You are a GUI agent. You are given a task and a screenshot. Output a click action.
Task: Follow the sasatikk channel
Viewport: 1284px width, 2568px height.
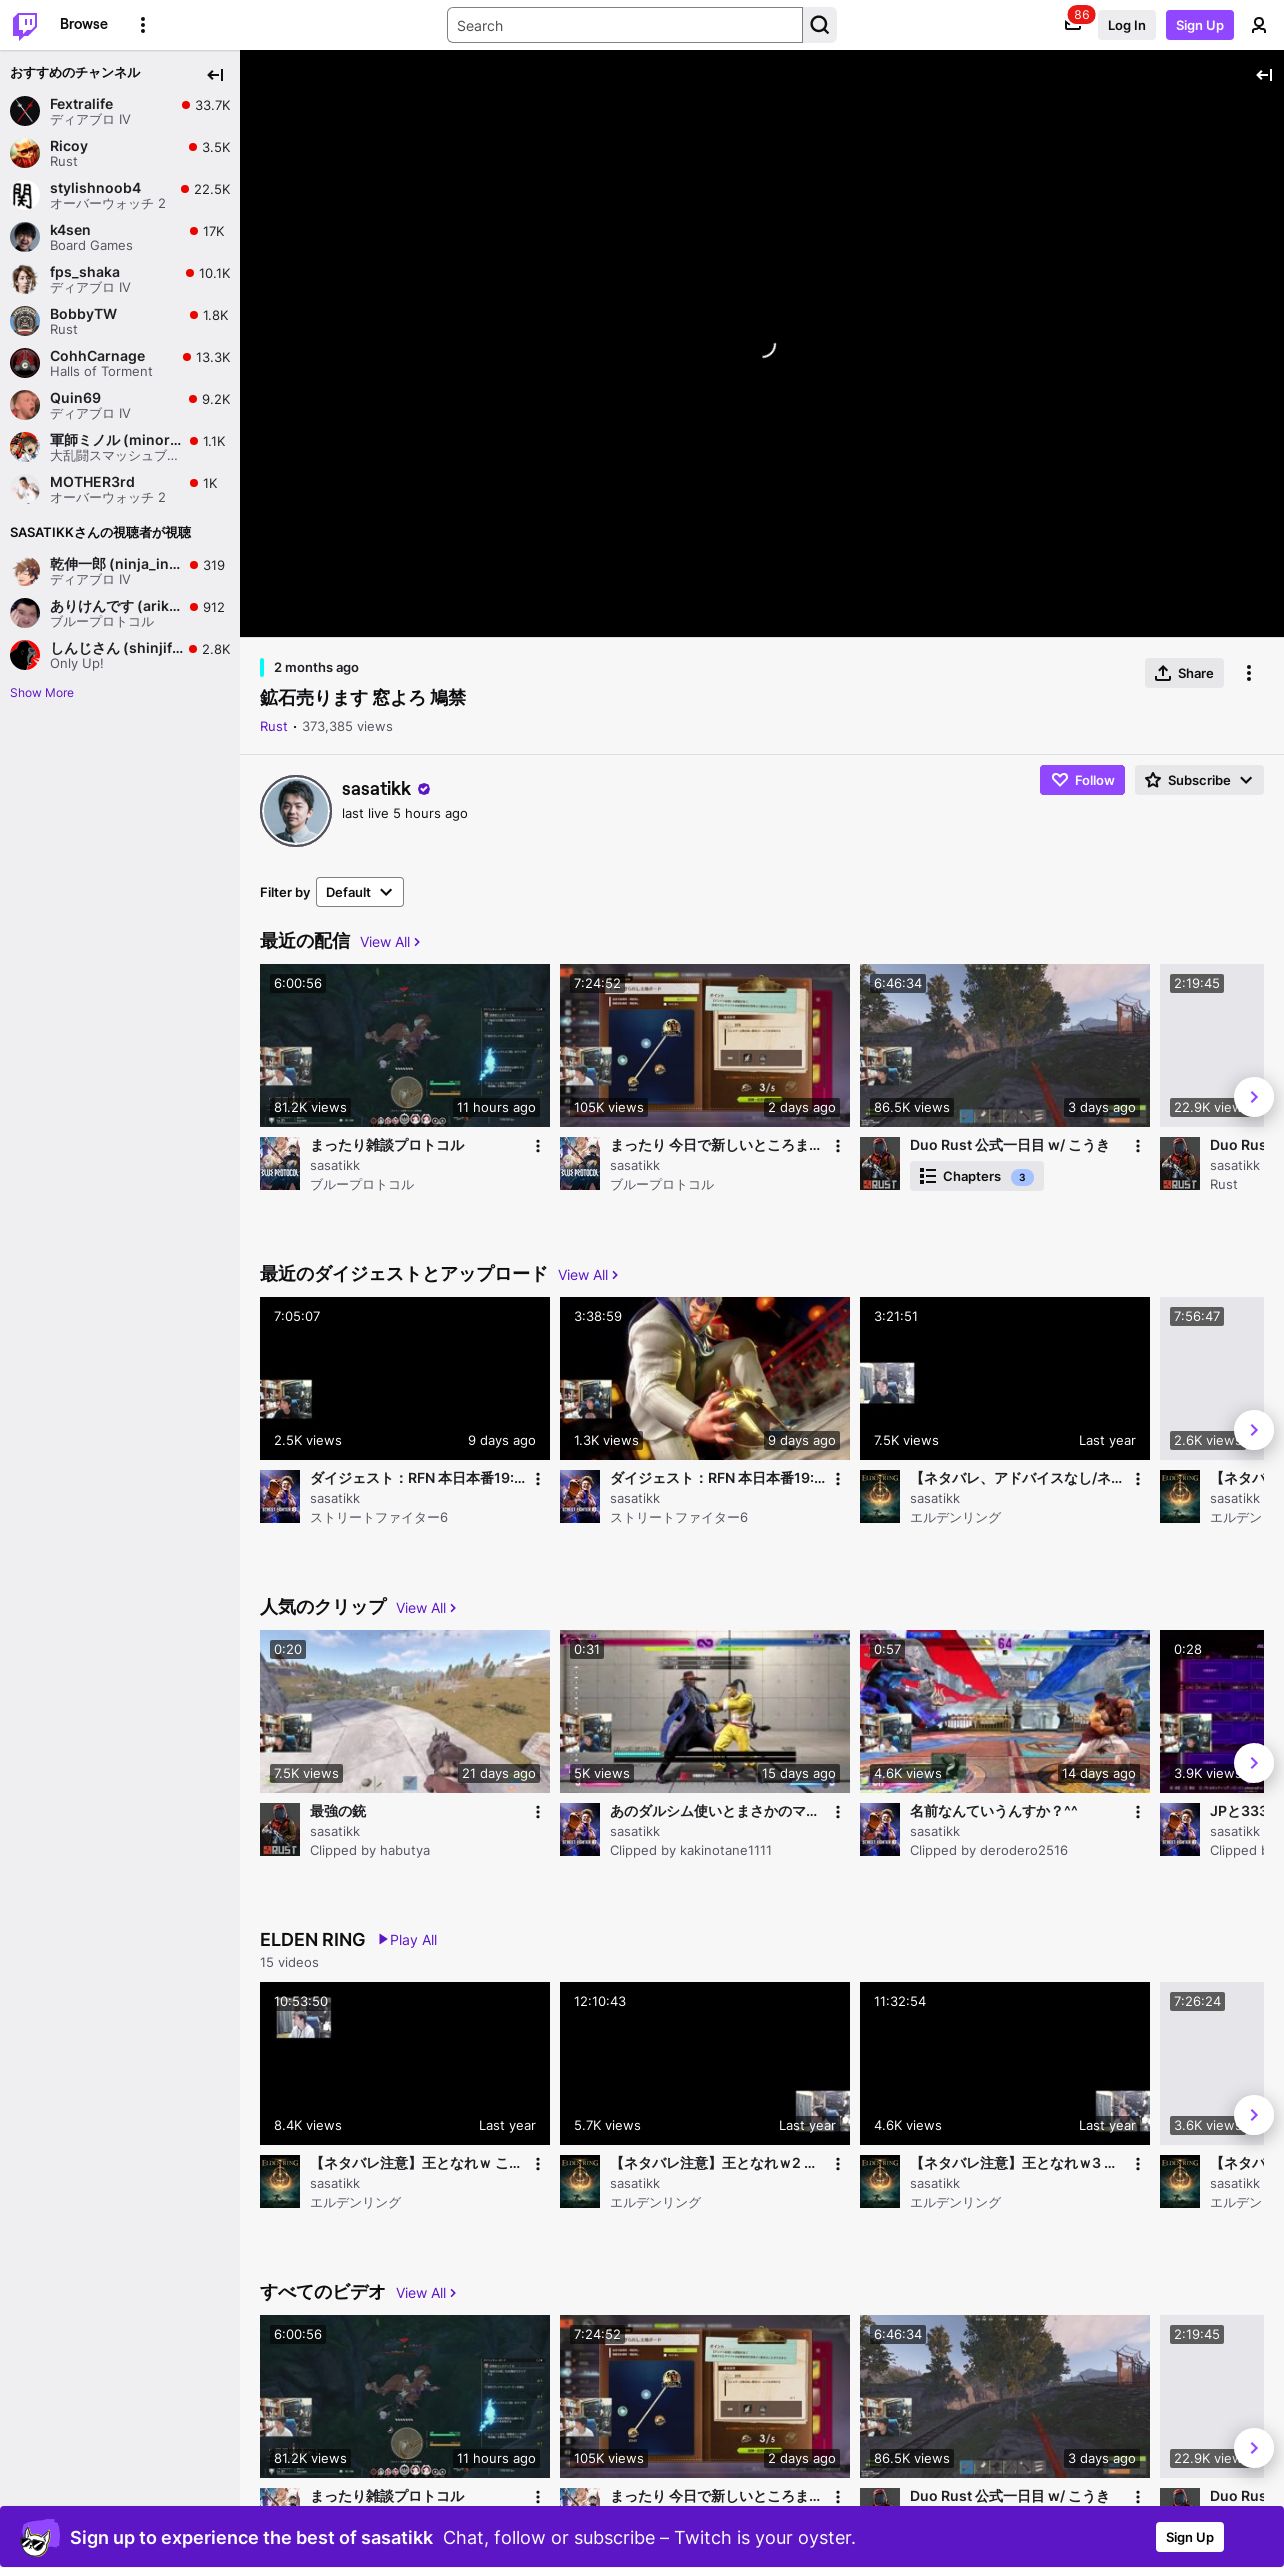click(x=1082, y=780)
